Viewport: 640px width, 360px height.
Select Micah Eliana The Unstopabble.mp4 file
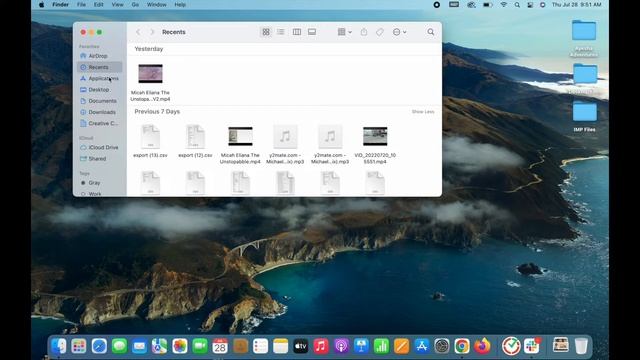[240, 145]
